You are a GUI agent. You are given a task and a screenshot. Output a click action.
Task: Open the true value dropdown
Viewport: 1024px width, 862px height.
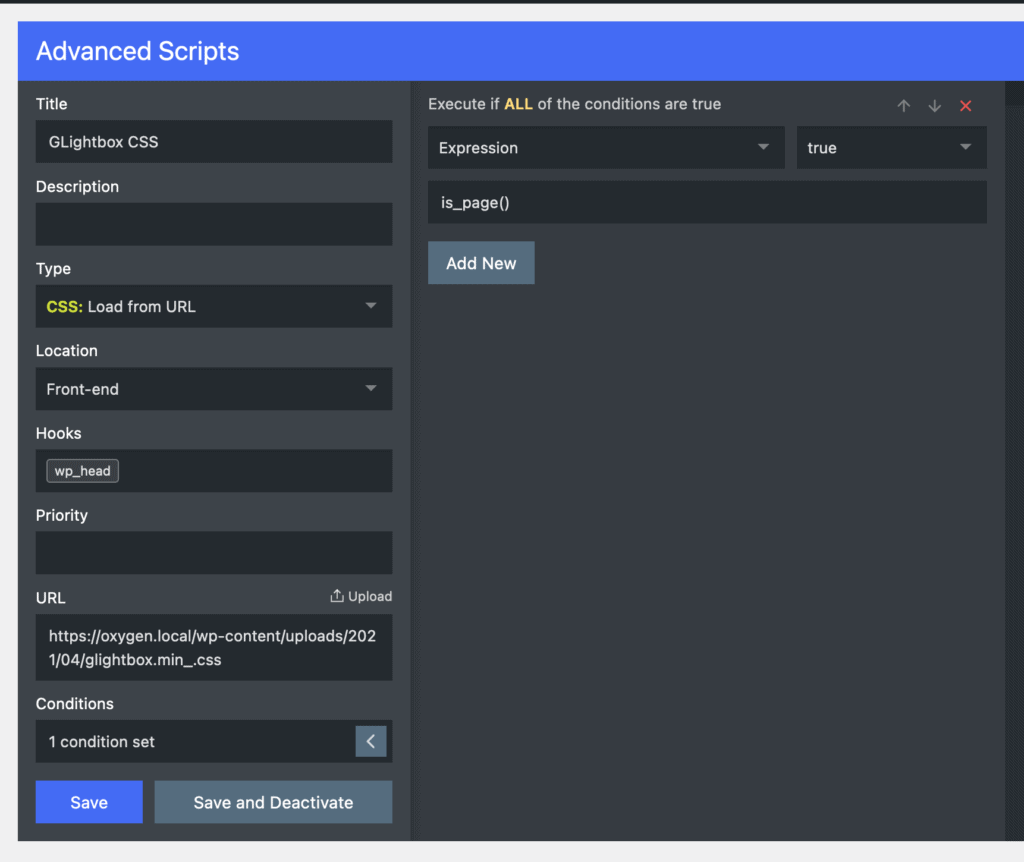pyautogui.click(x=891, y=147)
